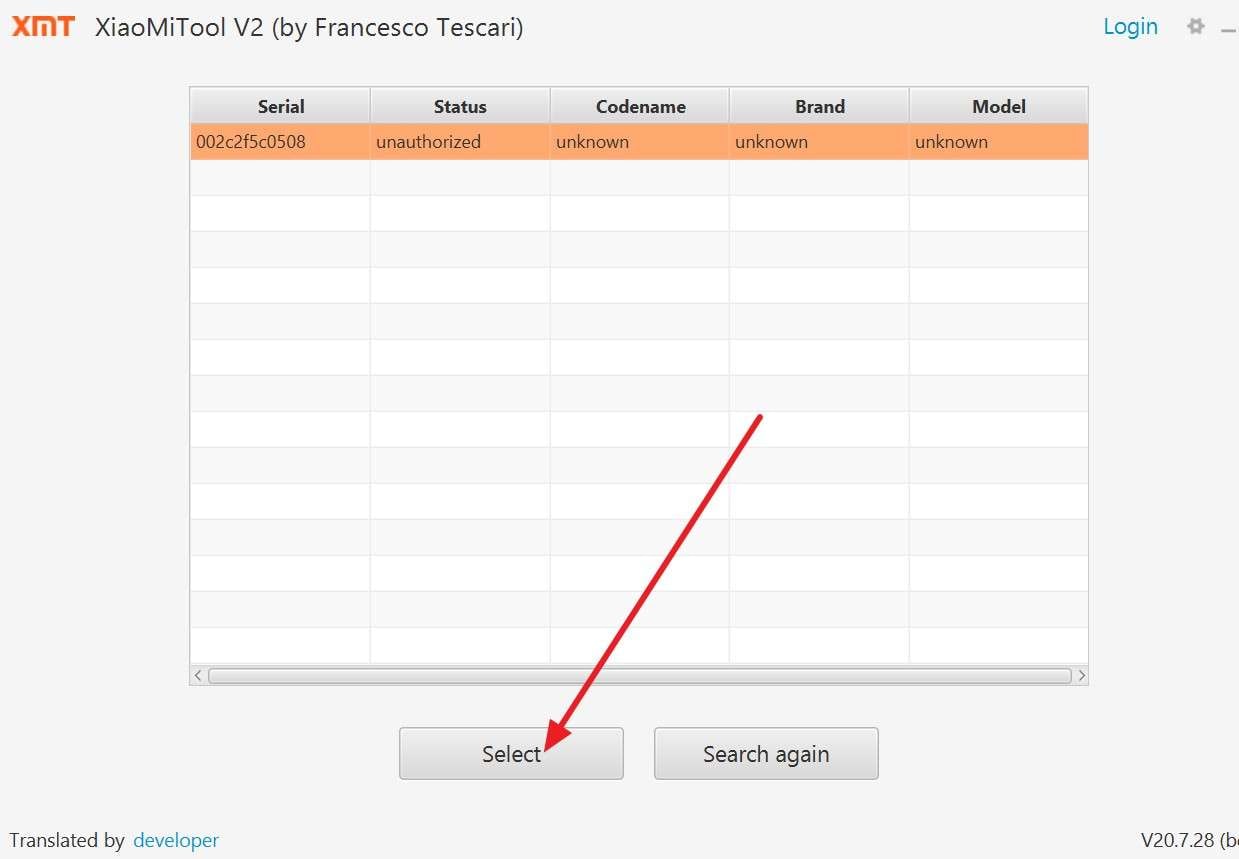This screenshot has height=859, width=1239.
Task: Click the Select button
Action: click(x=511, y=753)
